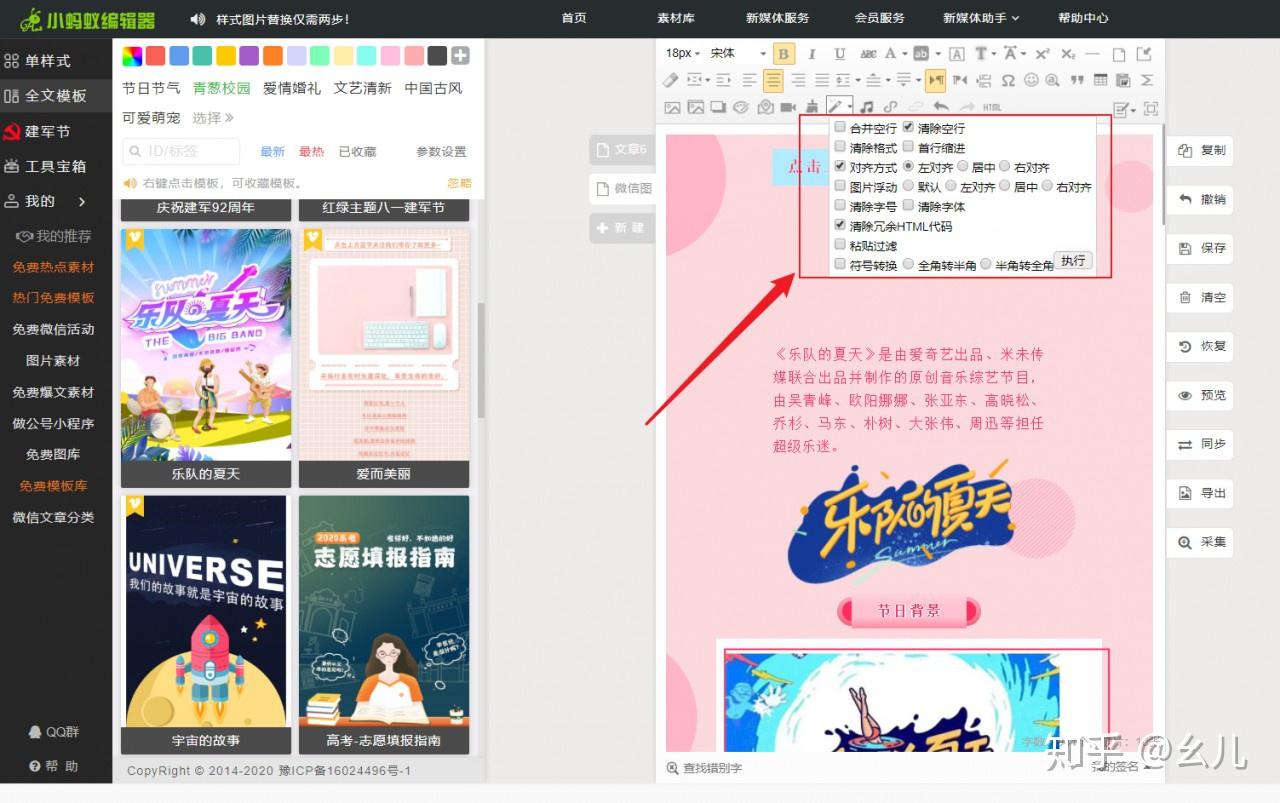The height and width of the screenshot is (803, 1280).
Task: Go to 会员服务 in top navigation
Action: coord(880,18)
